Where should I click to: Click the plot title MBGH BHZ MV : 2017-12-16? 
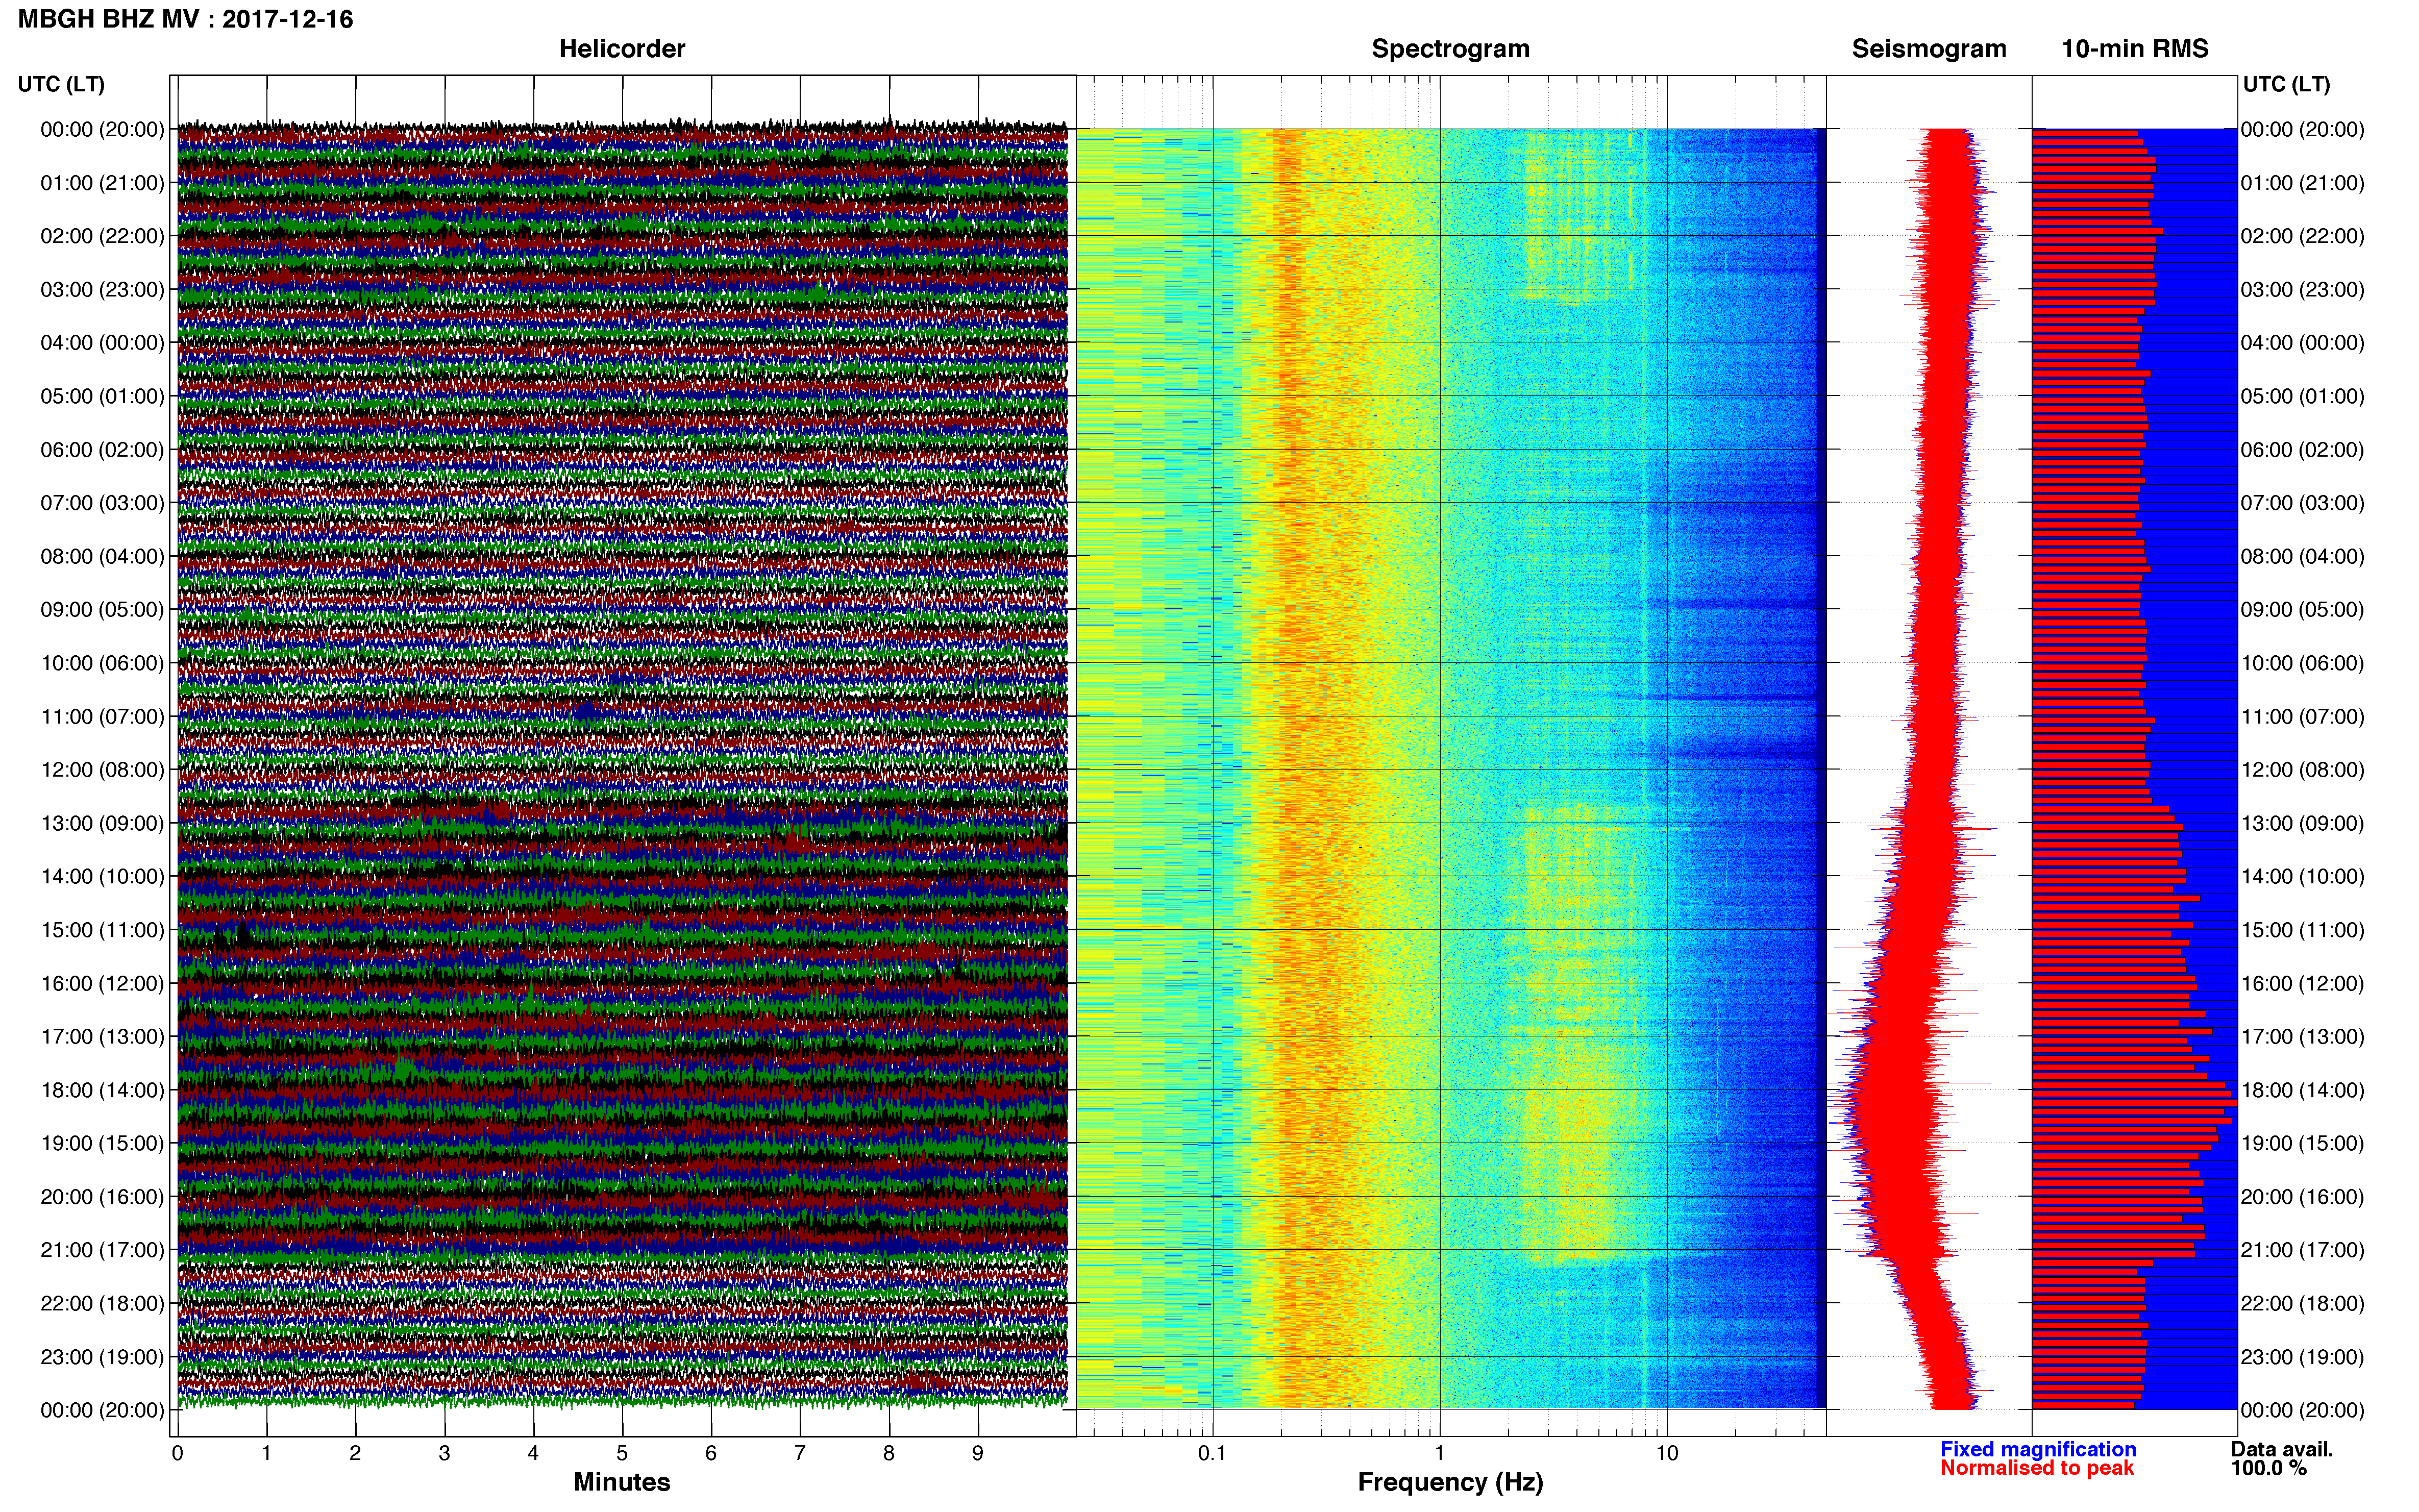pyautogui.click(x=186, y=19)
